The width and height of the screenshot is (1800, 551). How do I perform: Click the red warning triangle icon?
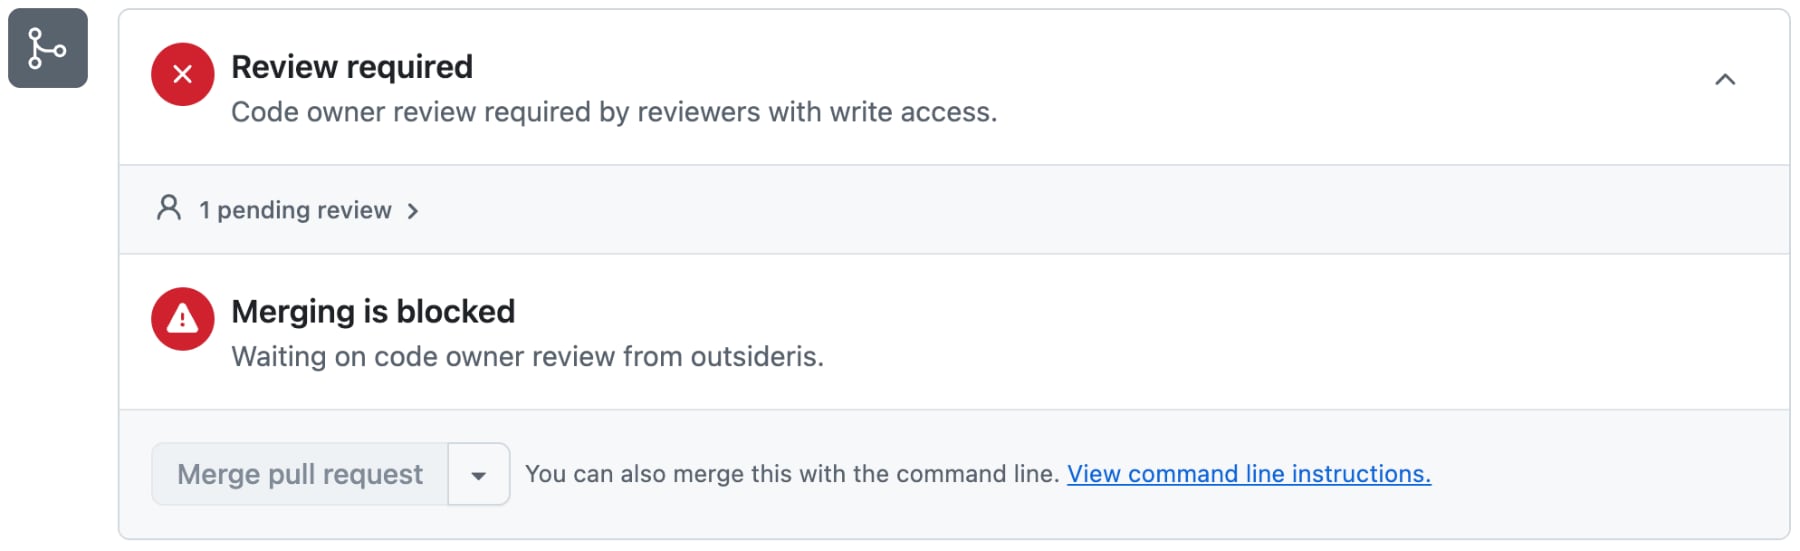click(182, 319)
